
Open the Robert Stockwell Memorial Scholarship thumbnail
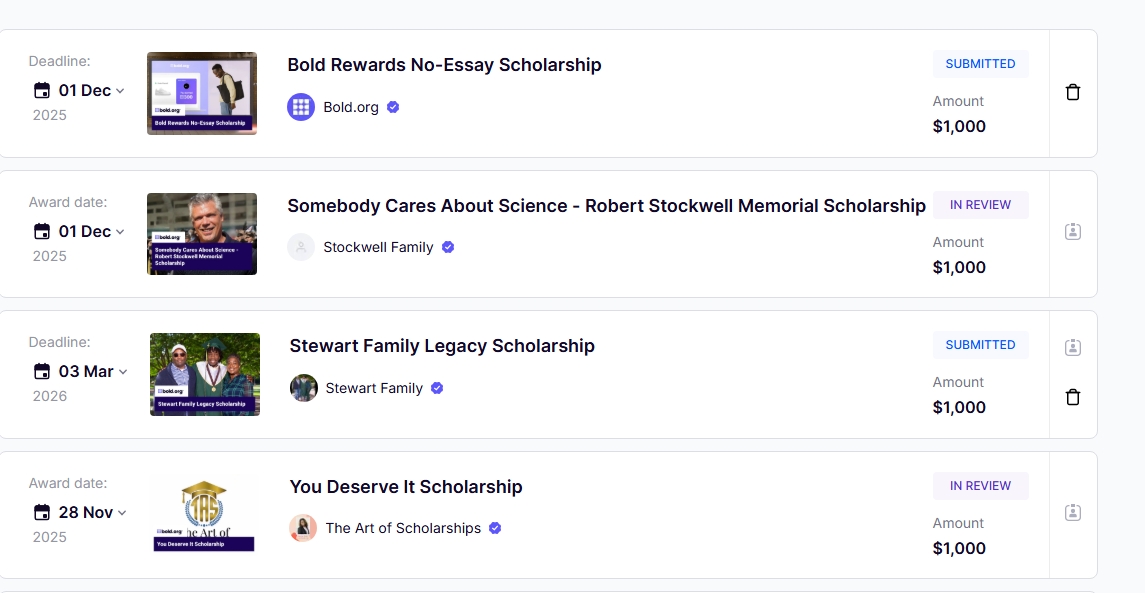[202, 234]
